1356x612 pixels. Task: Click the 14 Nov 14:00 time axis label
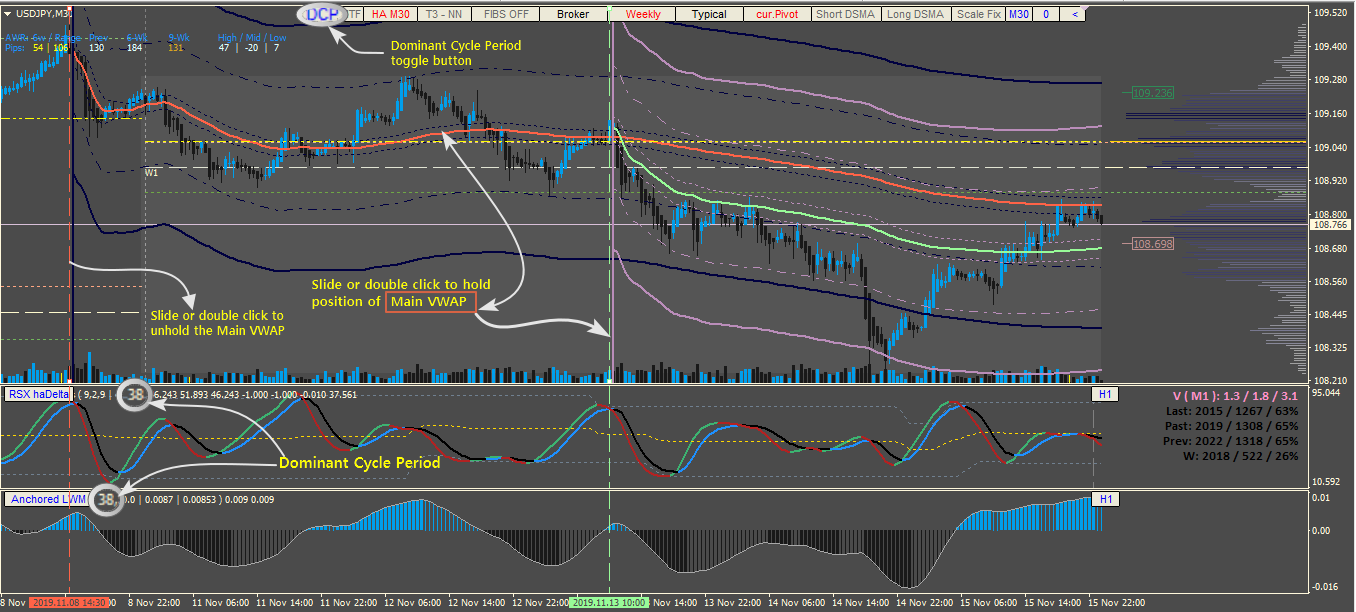[x=863, y=603]
